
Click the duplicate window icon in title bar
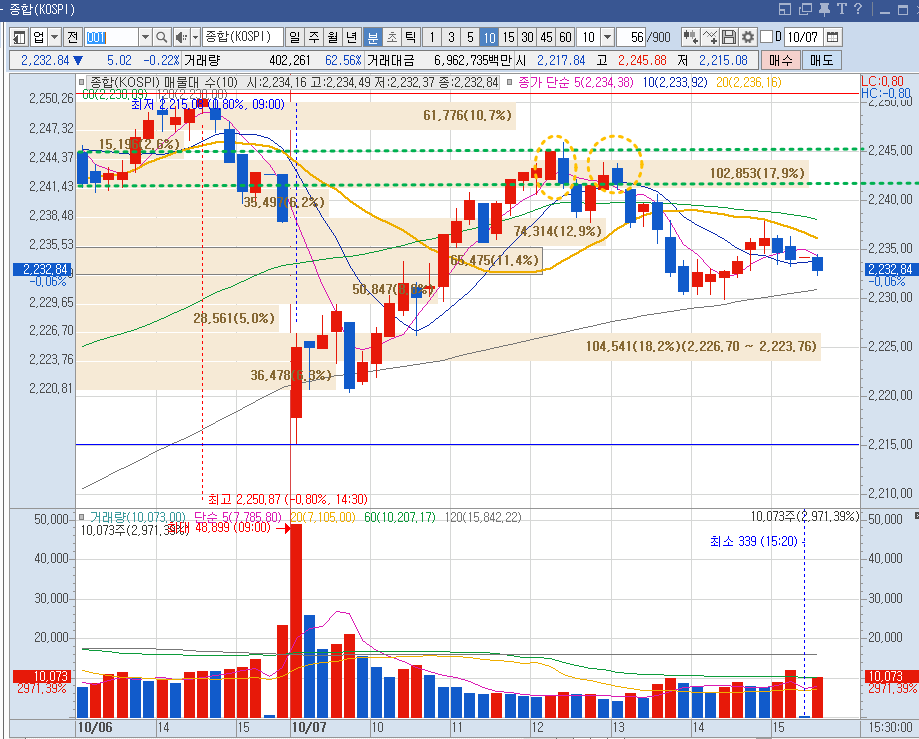point(805,9)
